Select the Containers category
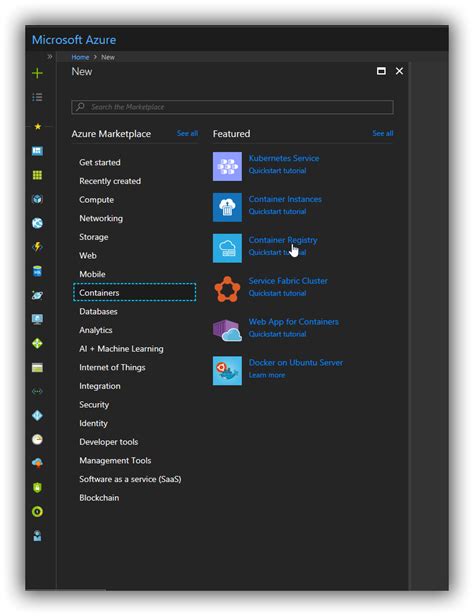Screen dimensions: 474x616 click(134, 292)
